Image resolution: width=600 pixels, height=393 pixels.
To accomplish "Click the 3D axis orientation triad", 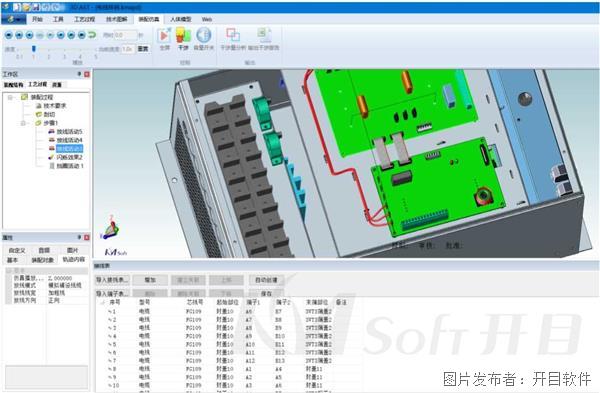I will pyautogui.click(x=111, y=228).
